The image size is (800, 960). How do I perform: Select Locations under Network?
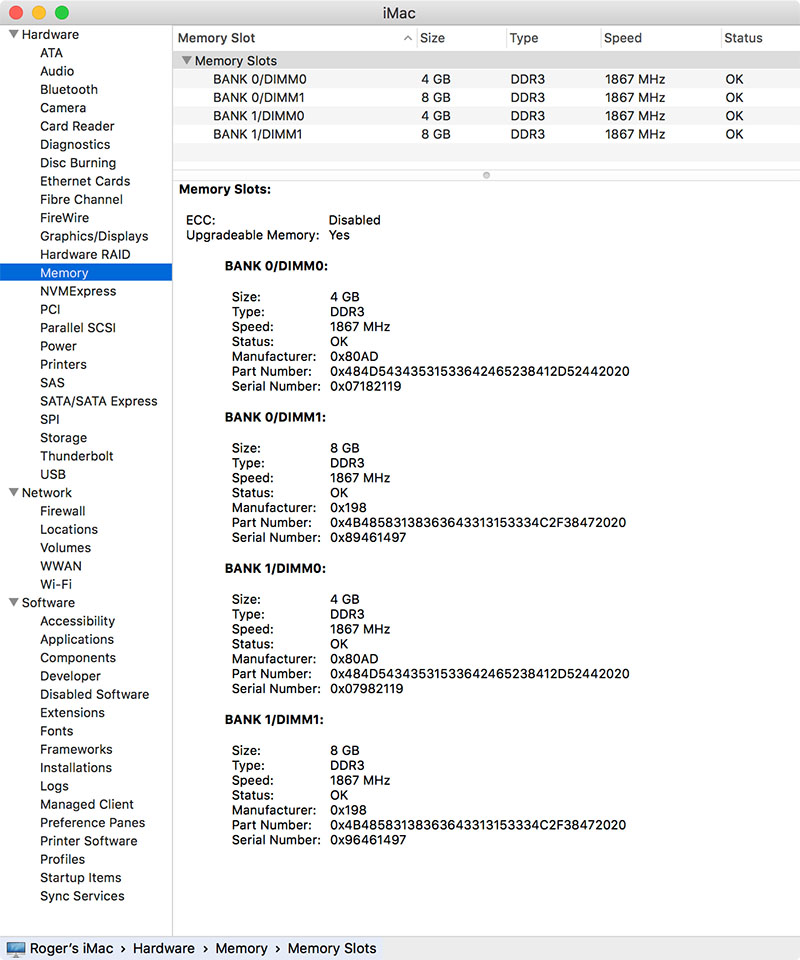69,530
